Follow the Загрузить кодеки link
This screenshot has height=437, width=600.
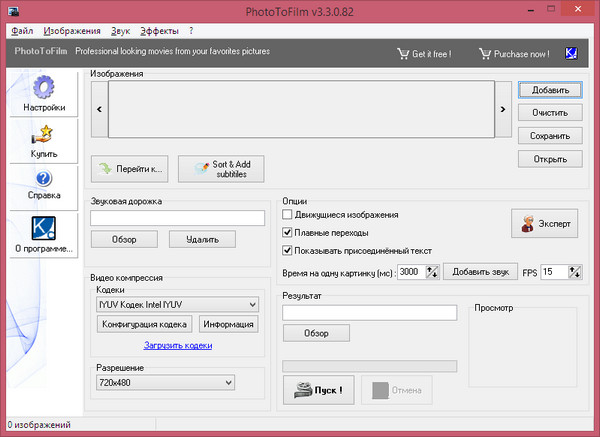[x=178, y=345]
